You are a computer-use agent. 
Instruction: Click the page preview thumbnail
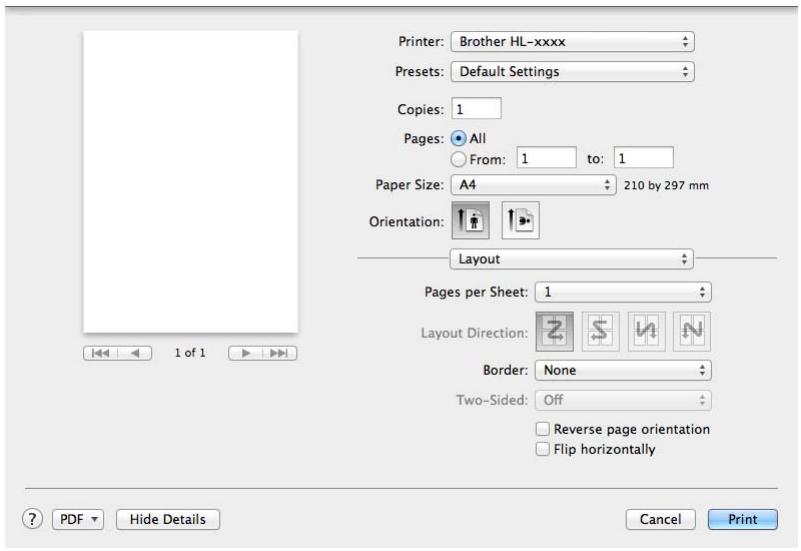(191, 182)
